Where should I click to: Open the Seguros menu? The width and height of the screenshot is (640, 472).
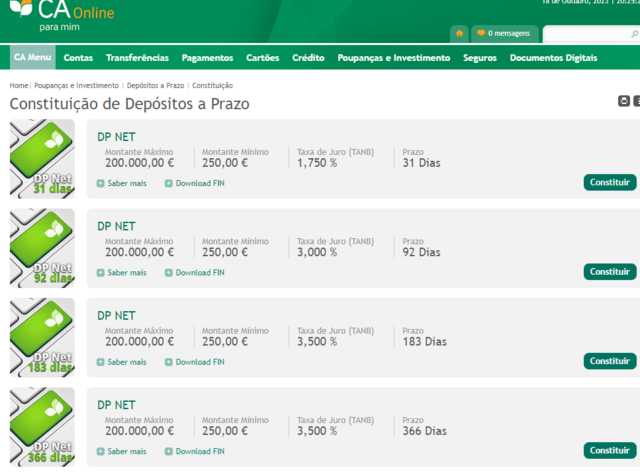[480, 58]
